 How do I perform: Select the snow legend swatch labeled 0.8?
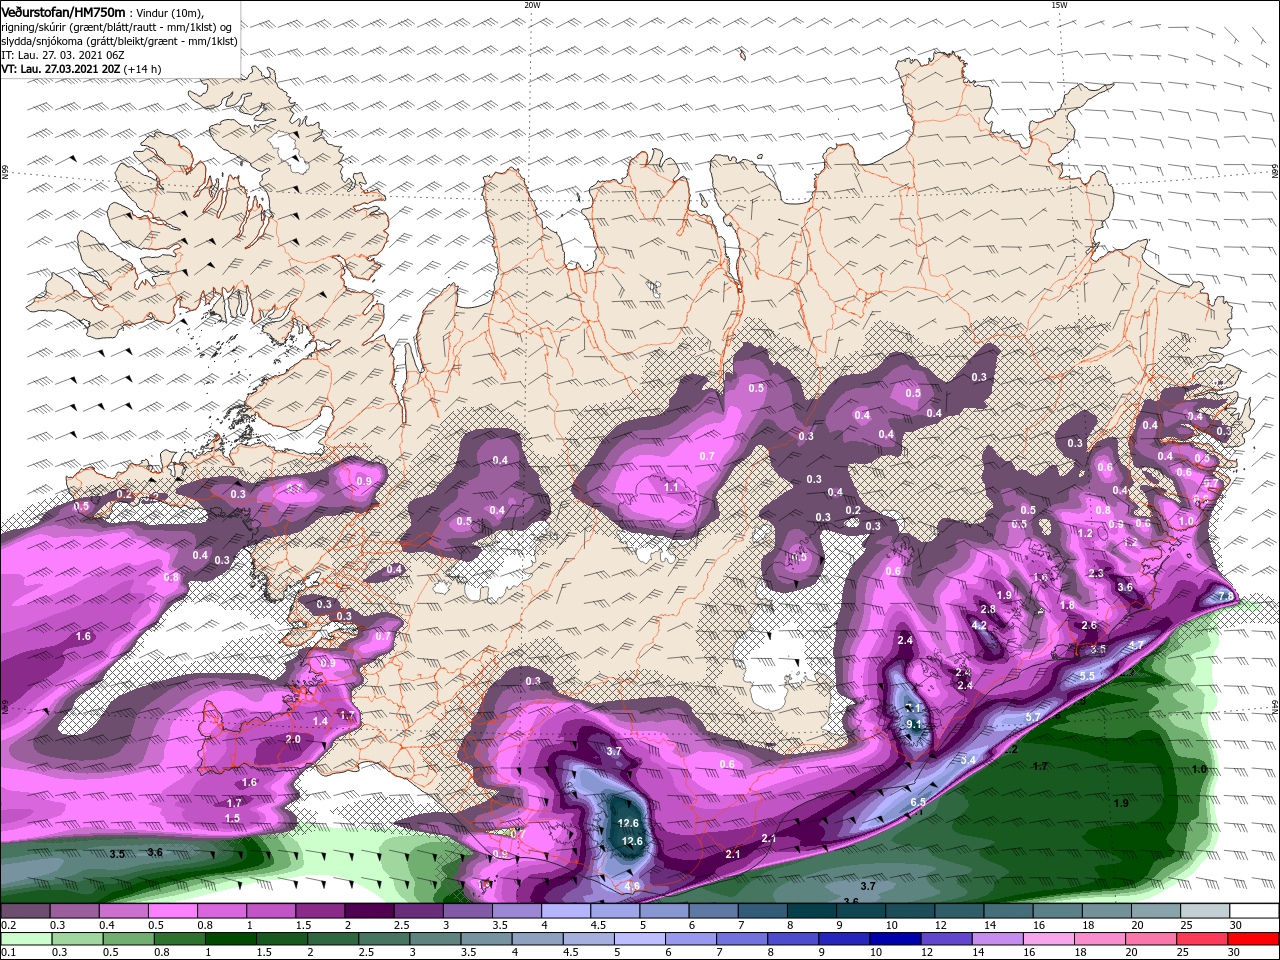pyautogui.click(x=221, y=910)
